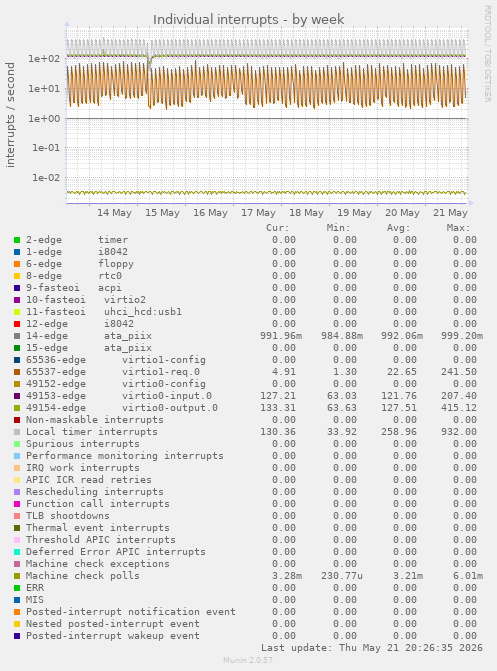Click the orange floppy legend swatch
Screen dimensions: 497x671
pyautogui.click(x=17, y=264)
